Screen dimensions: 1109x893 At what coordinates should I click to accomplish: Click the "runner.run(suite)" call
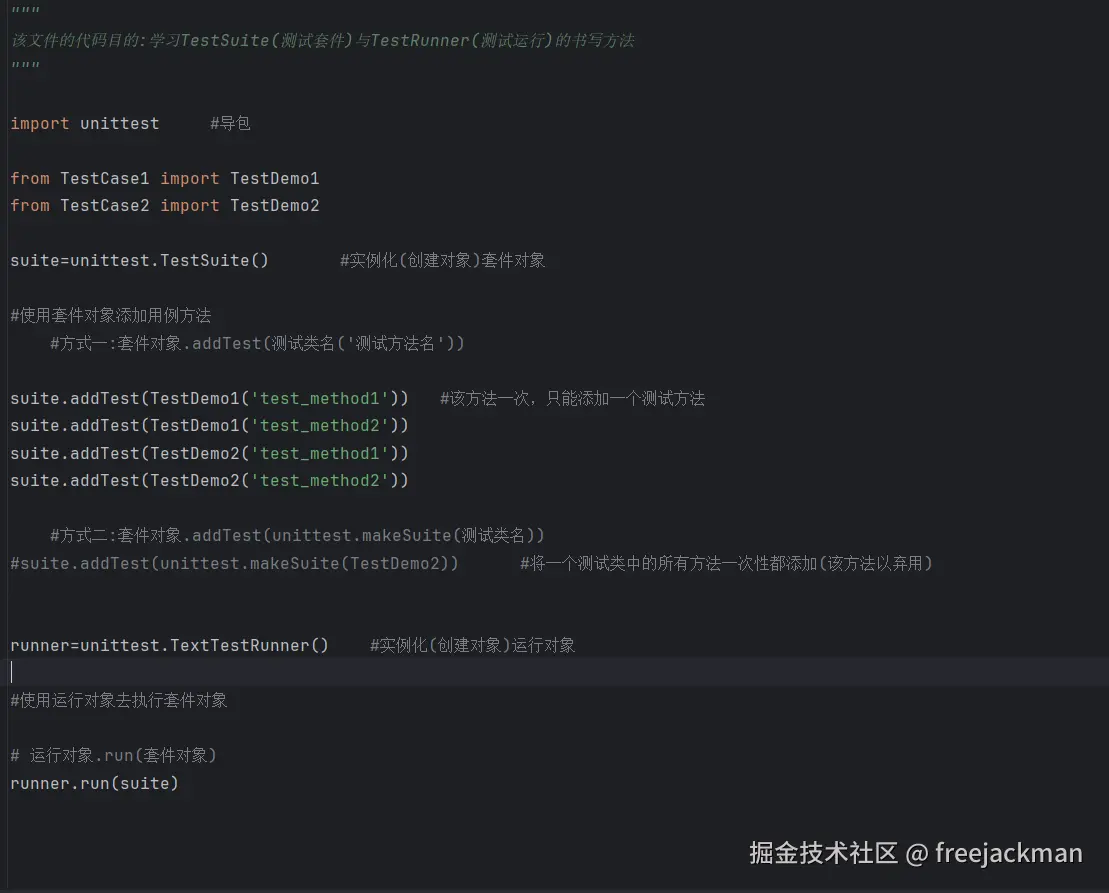pos(95,784)
